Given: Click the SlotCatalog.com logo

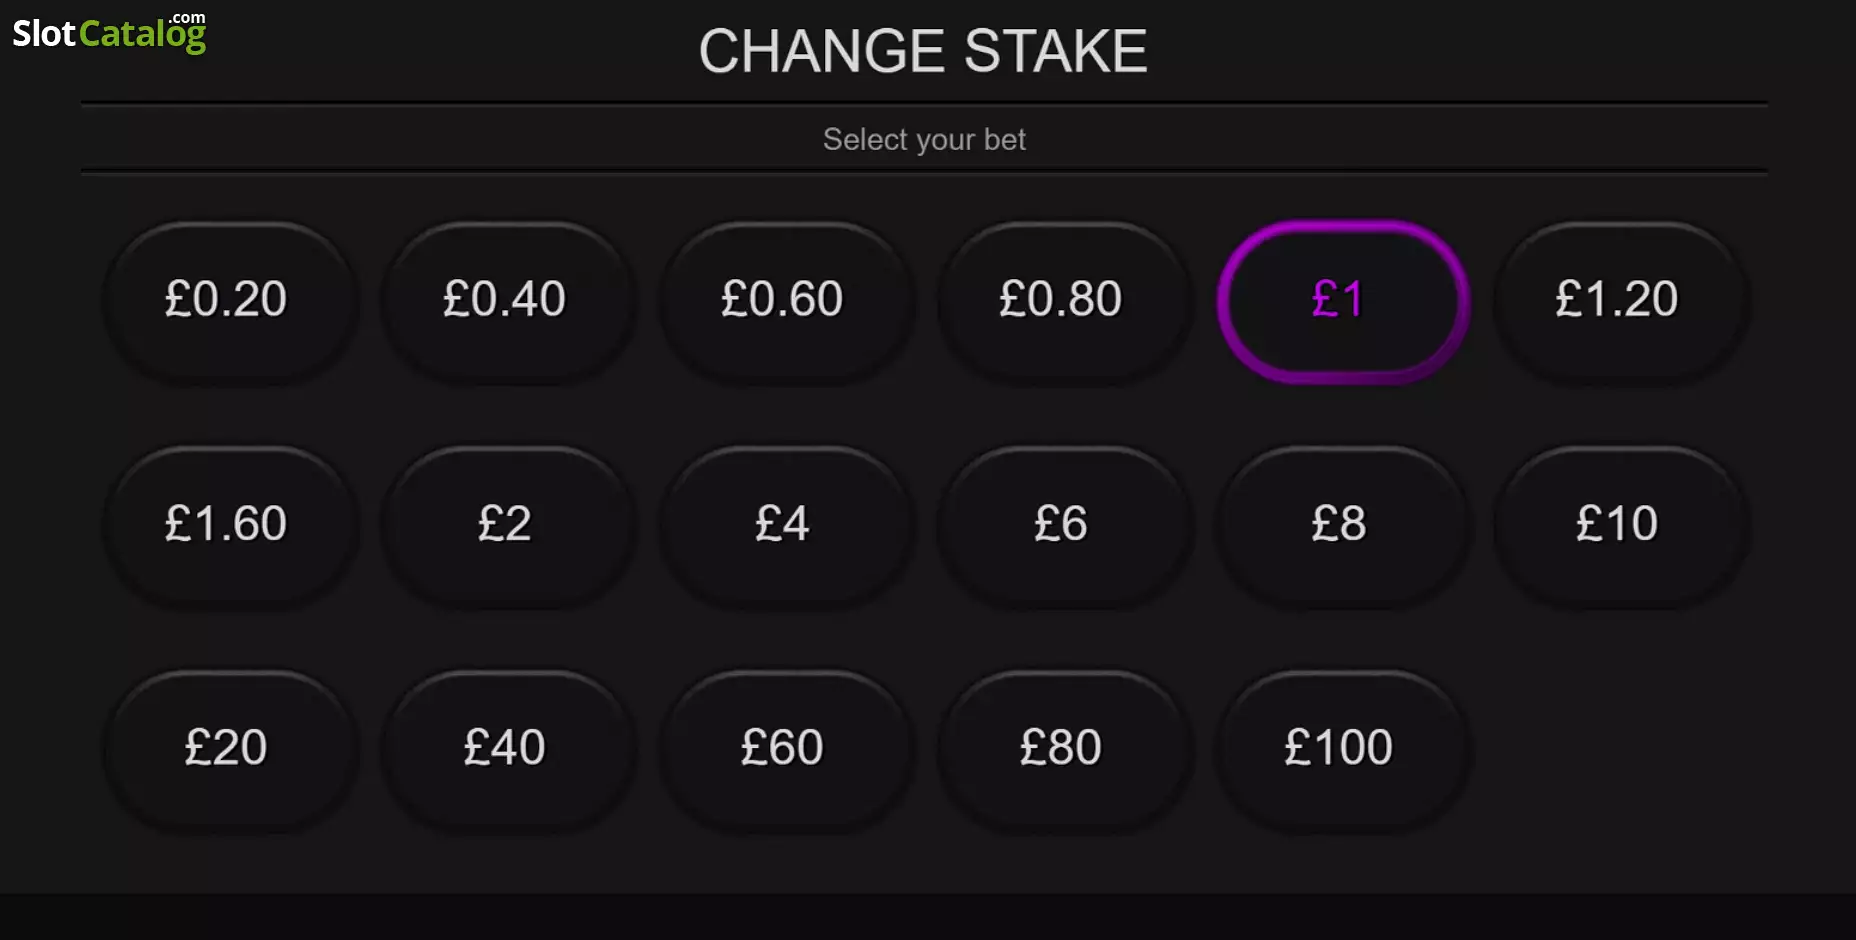Looking at the screenshot, I should pyautogui.click(x=109, y=32).
